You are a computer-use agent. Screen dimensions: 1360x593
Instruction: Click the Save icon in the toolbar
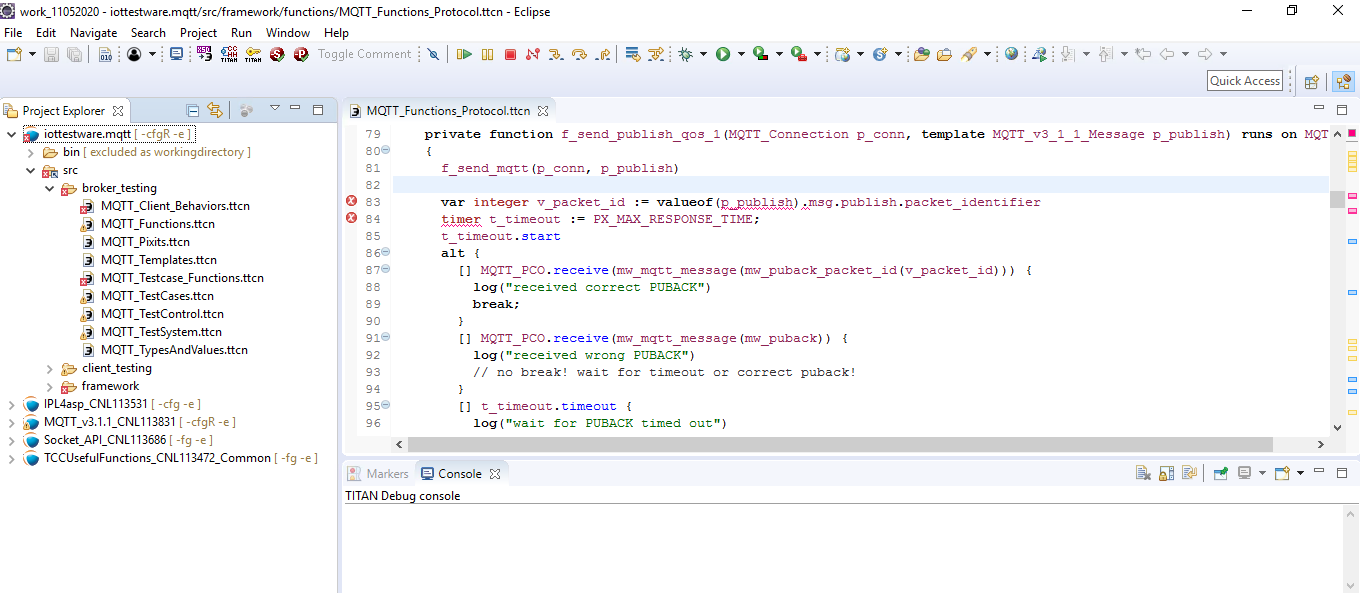pos(51,54)
